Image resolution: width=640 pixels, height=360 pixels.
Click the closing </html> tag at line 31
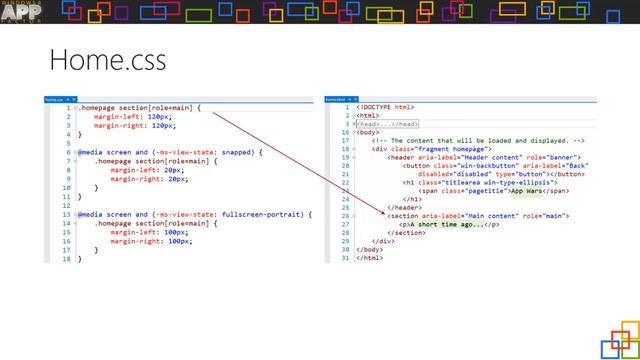pos(369,258)
